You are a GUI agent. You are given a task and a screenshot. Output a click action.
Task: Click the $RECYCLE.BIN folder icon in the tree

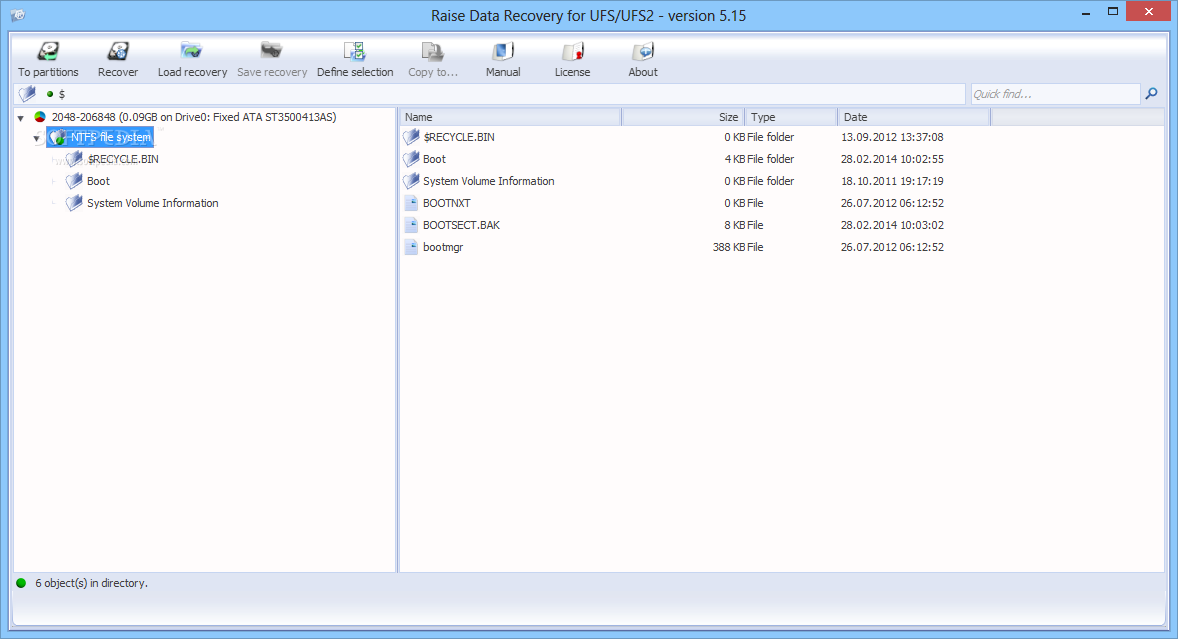click(74, 159)
